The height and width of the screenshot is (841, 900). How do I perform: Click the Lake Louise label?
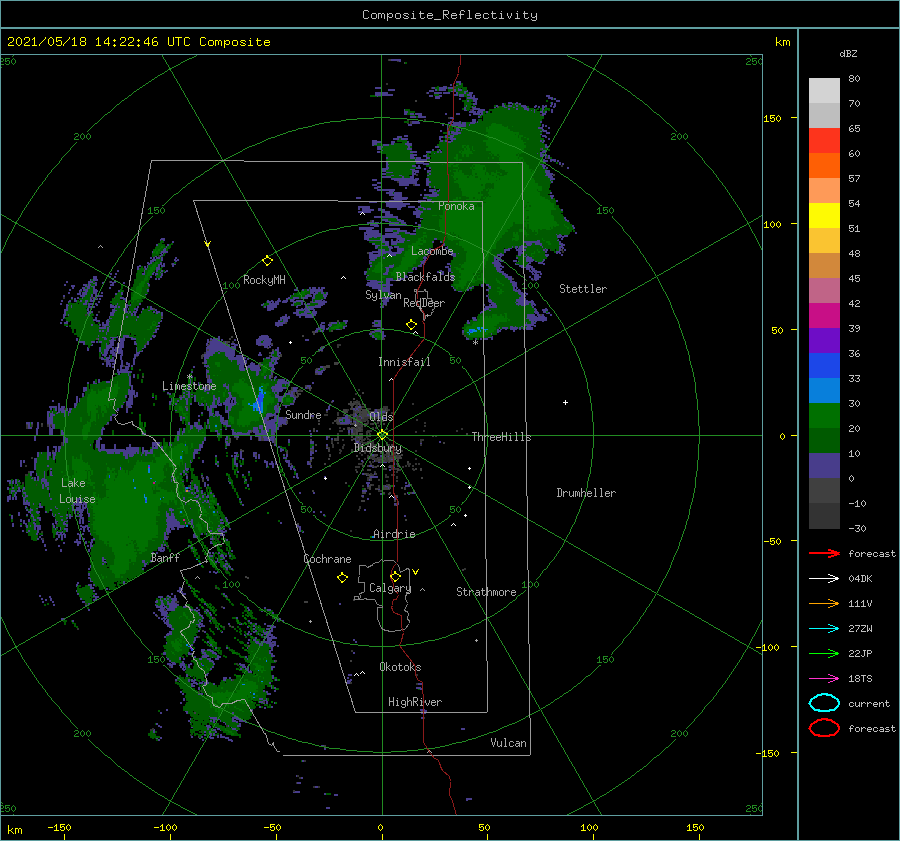77,491
